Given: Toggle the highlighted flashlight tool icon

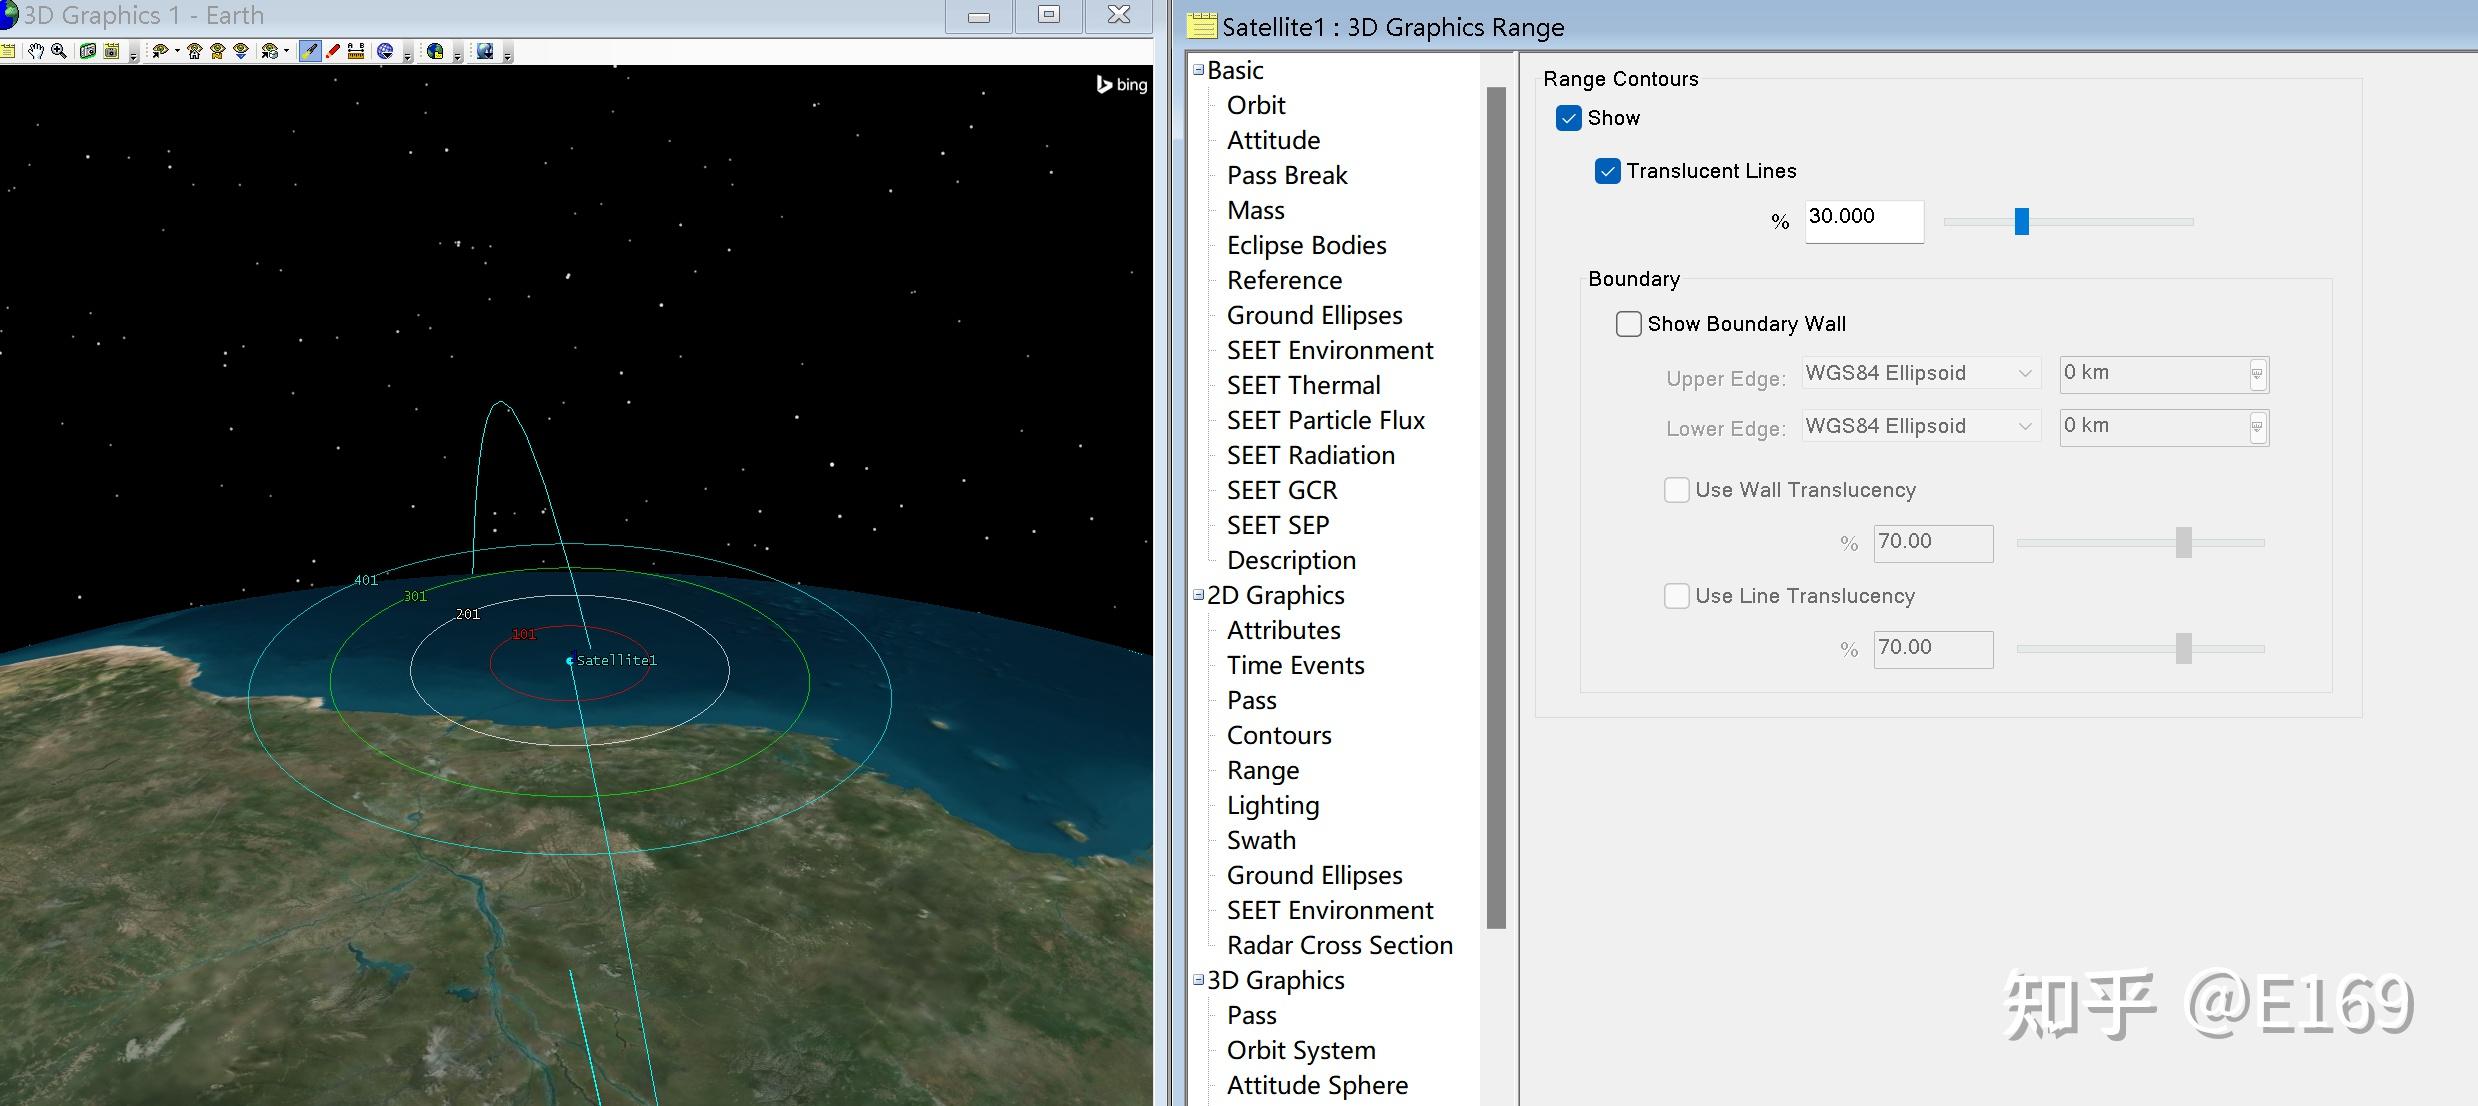Looking at the screenshot, I should coord(310,51).
